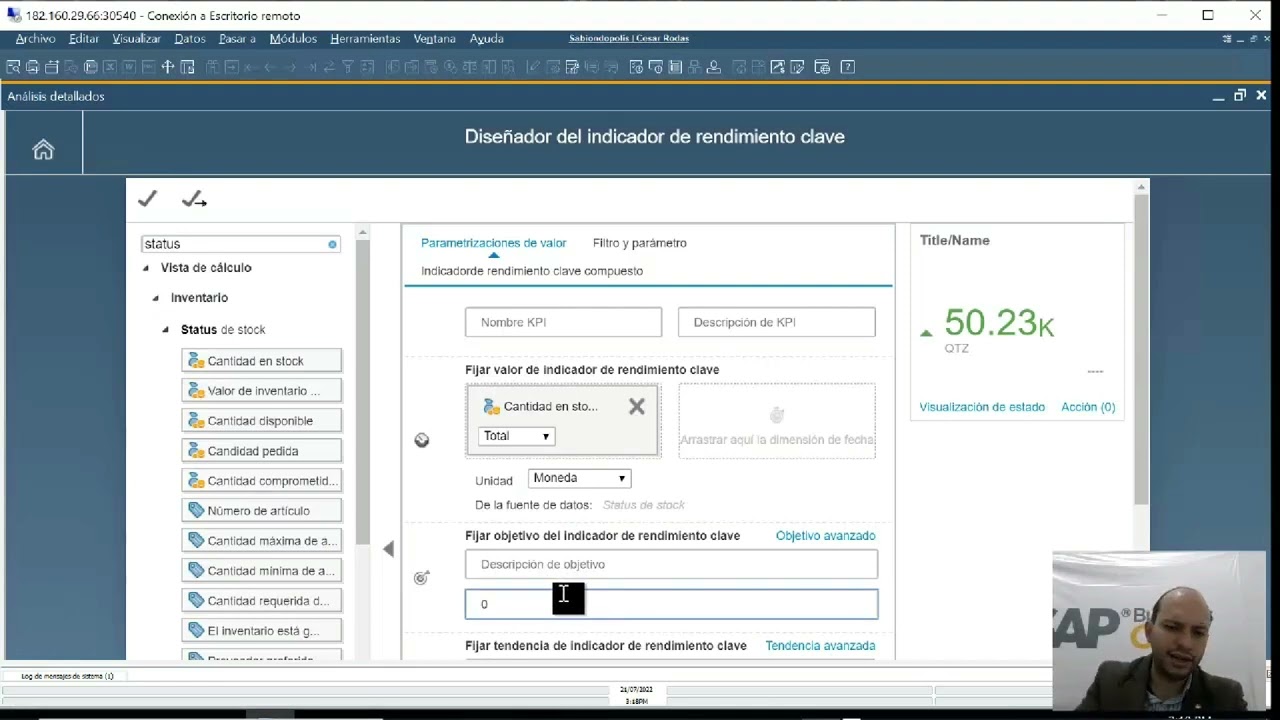1280x720 pixels.
Task: Open the Pasar a menu
Action: (x=237, y=38)
